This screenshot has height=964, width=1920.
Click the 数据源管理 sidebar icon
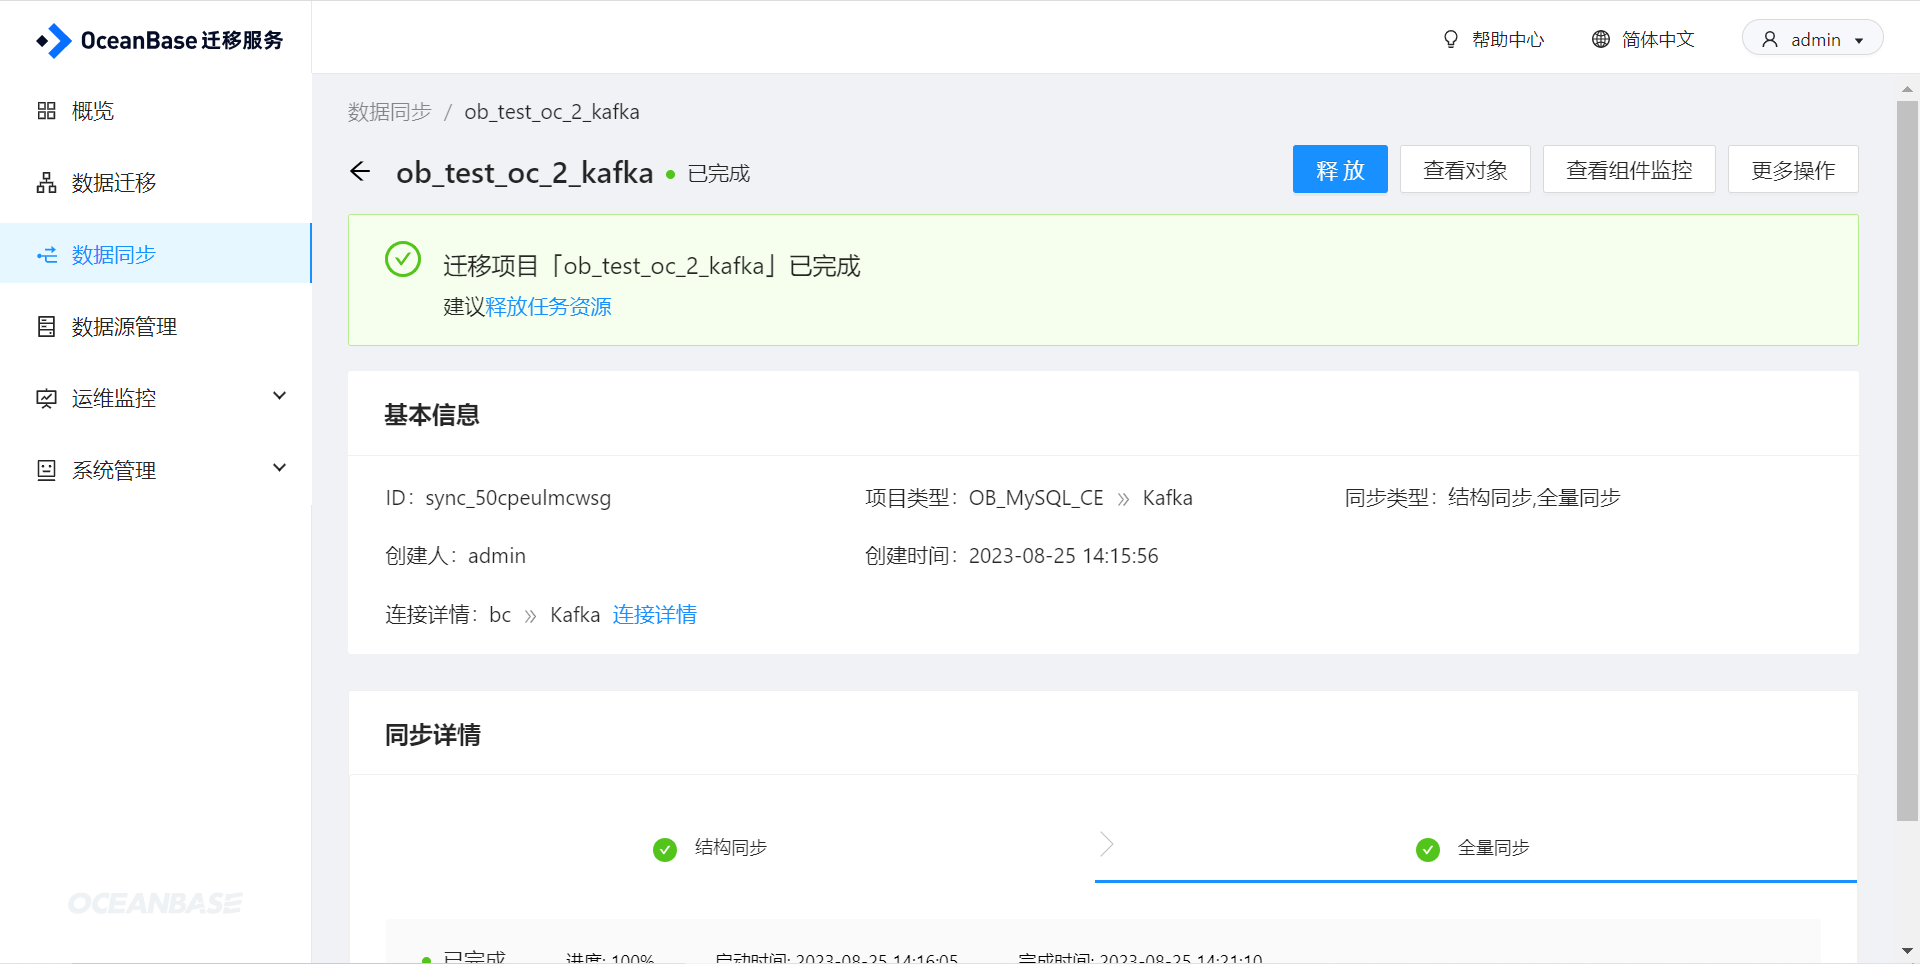pos(46,327)
